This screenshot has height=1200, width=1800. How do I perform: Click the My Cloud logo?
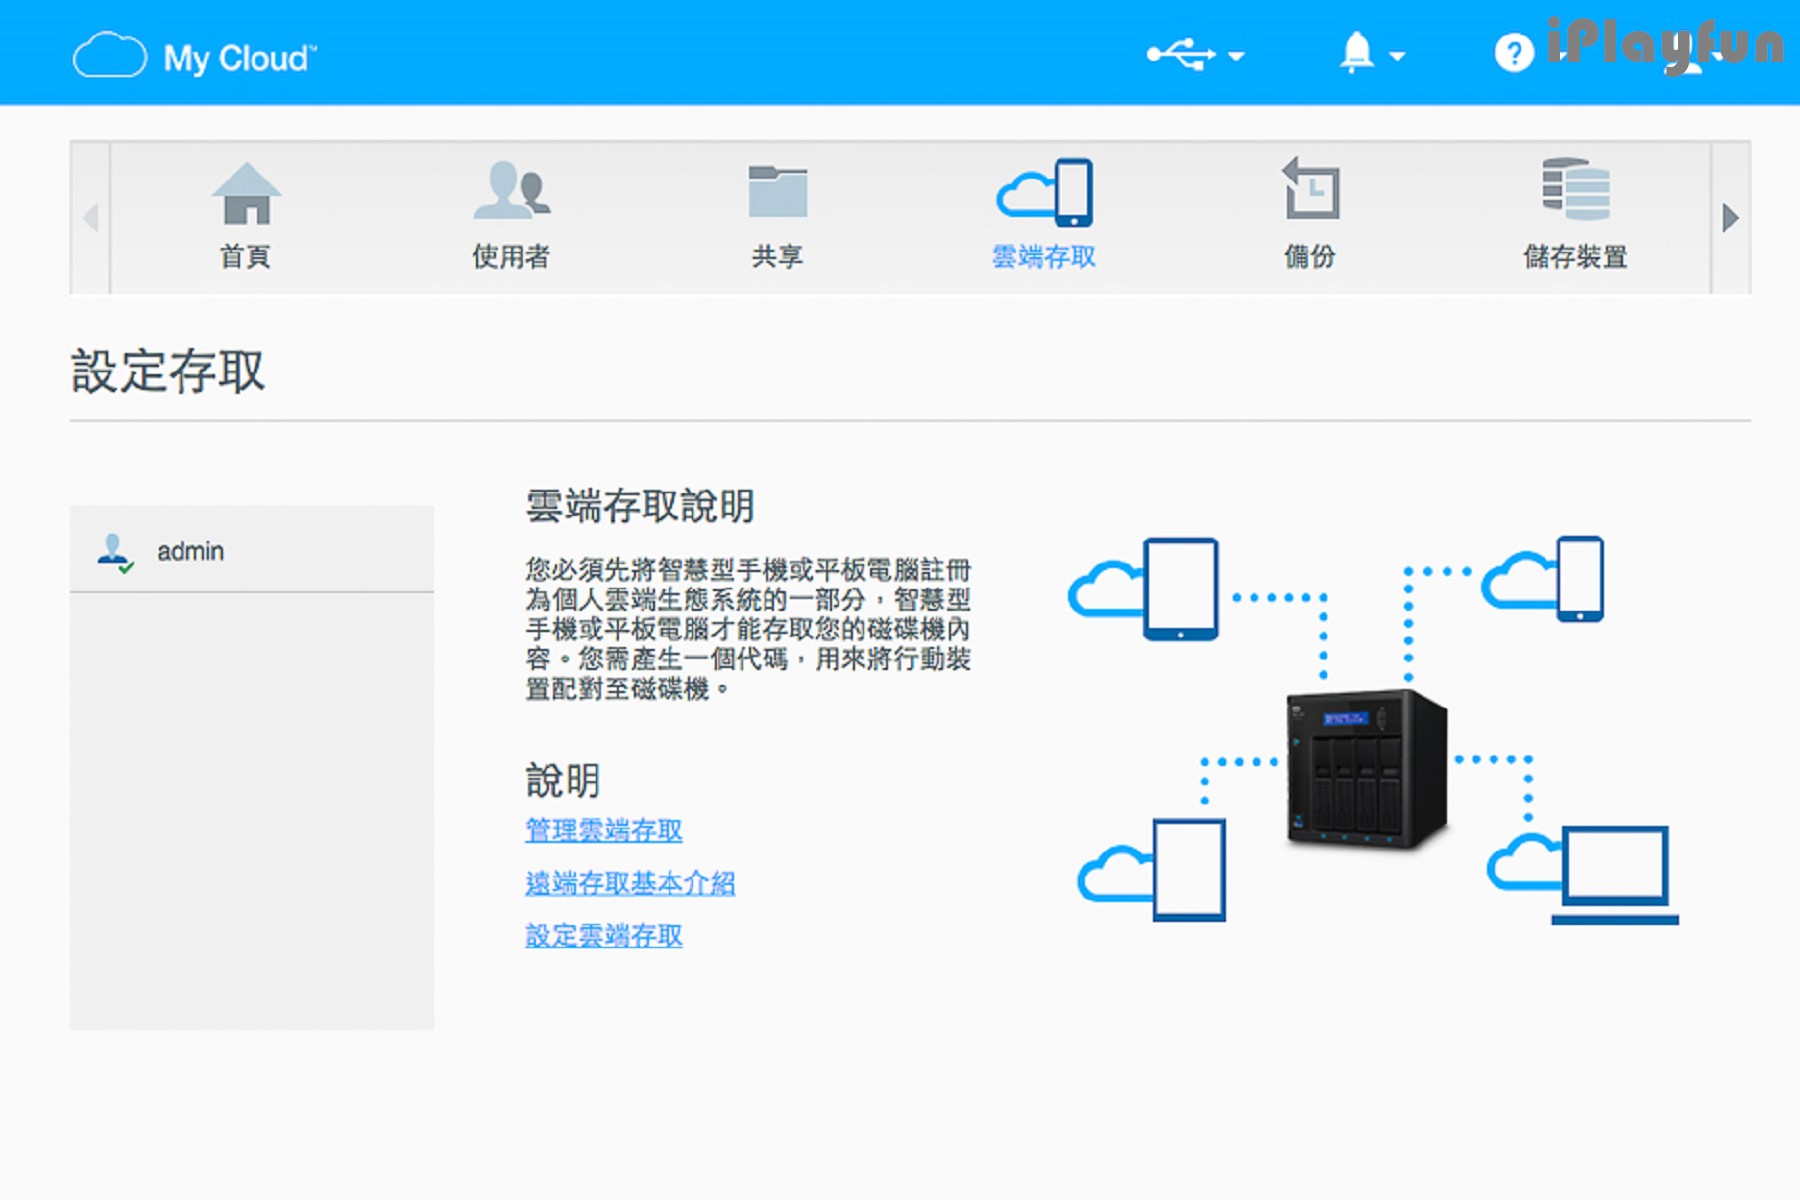195,57
